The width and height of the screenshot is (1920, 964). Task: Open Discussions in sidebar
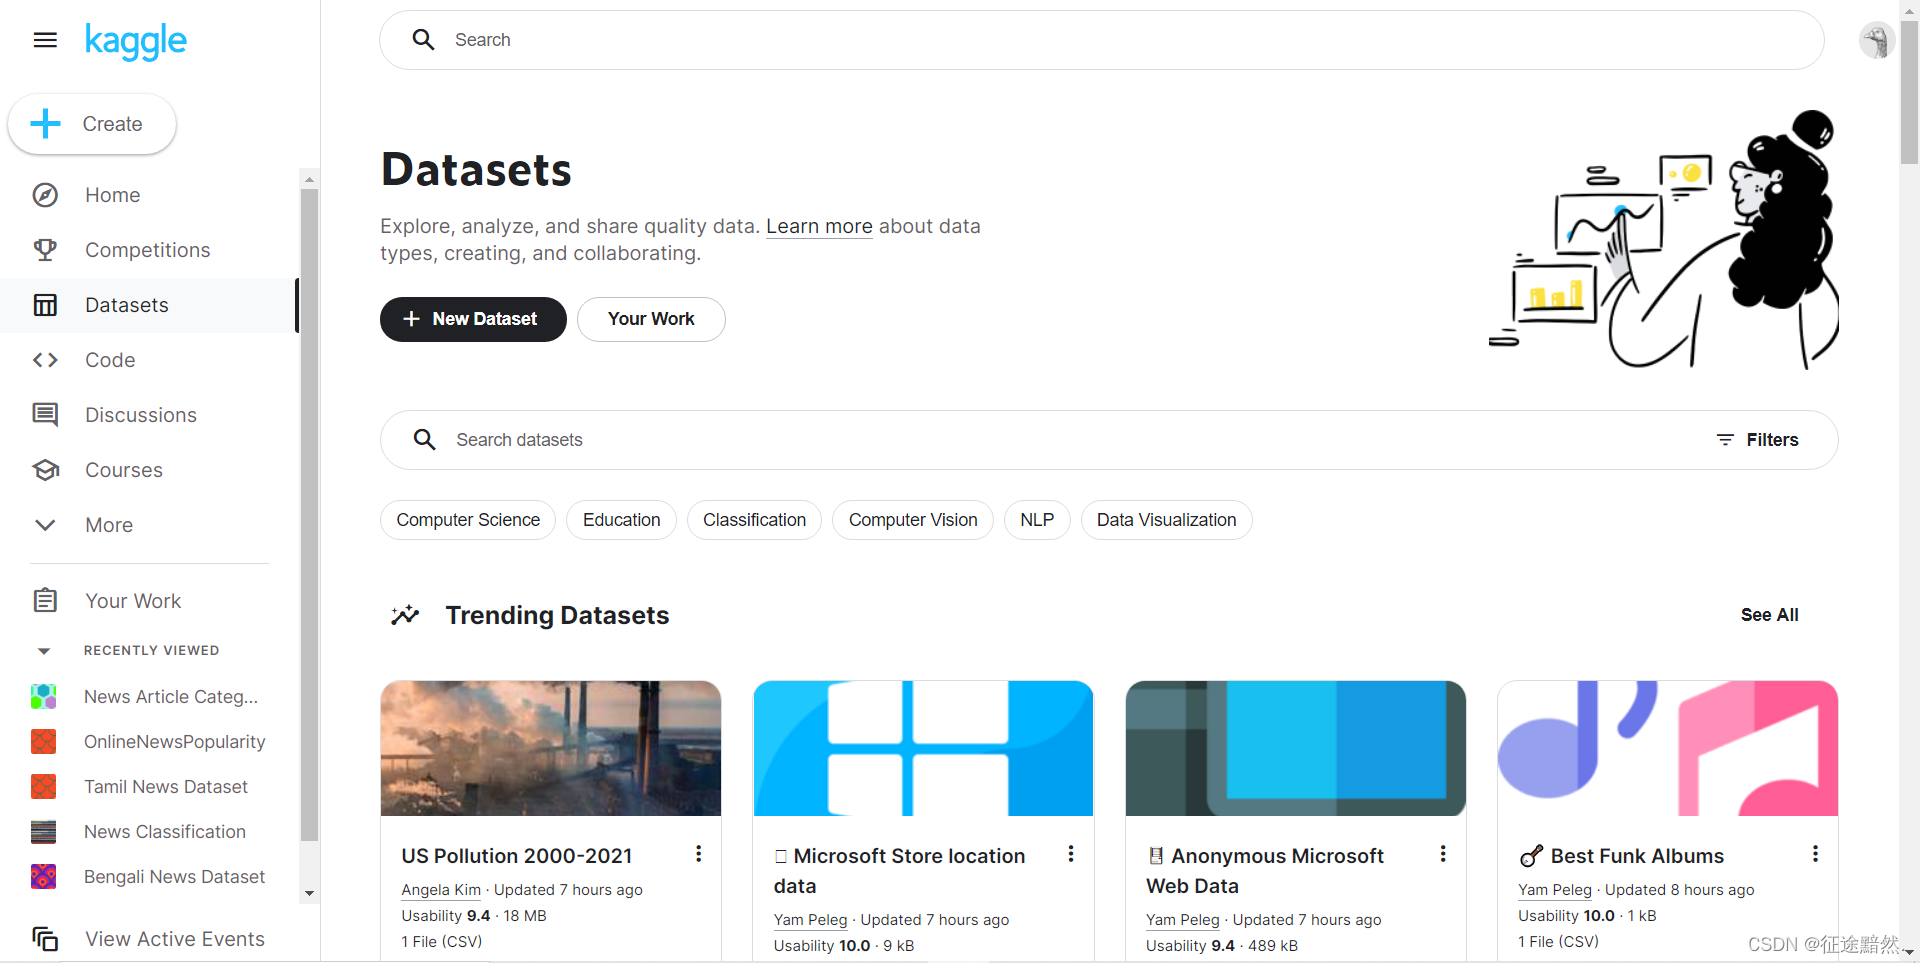pyautogui.click(x=148, y=415)
